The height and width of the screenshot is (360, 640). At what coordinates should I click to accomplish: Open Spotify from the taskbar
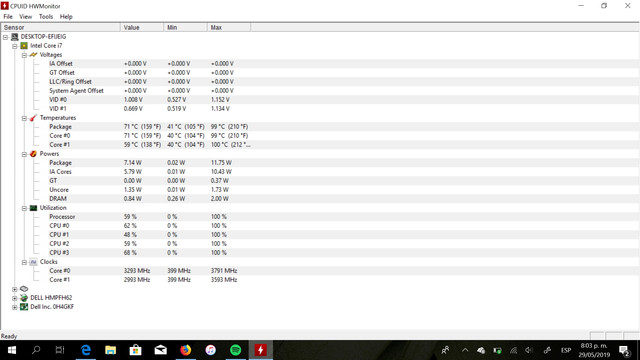[x=236, y=350]
